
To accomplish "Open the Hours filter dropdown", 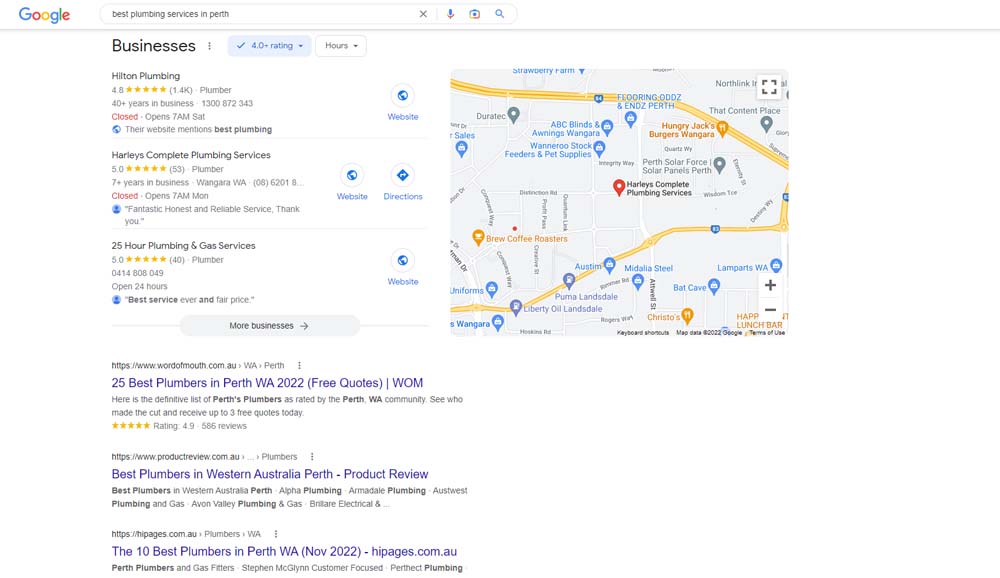I will [341, 46].
